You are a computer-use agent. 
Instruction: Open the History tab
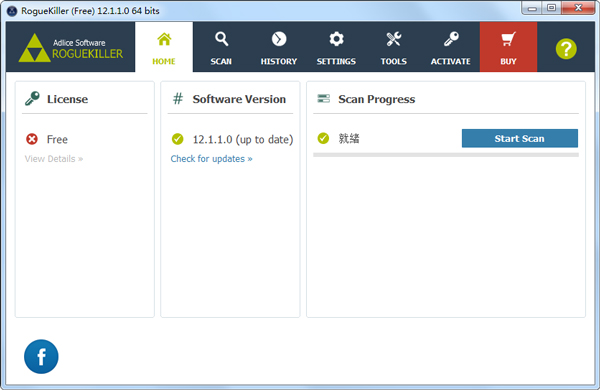click(279, 47)
